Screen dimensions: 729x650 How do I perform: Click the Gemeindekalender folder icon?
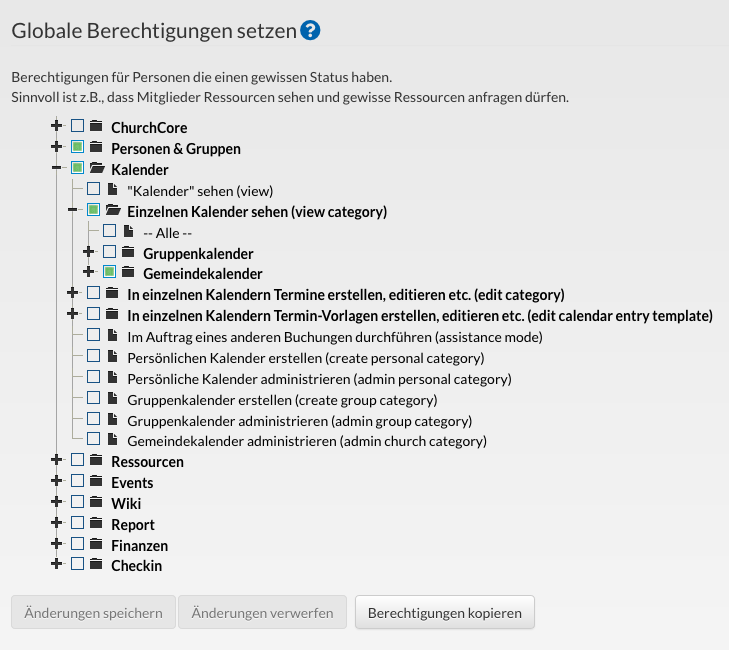click(x=128, y=272)
